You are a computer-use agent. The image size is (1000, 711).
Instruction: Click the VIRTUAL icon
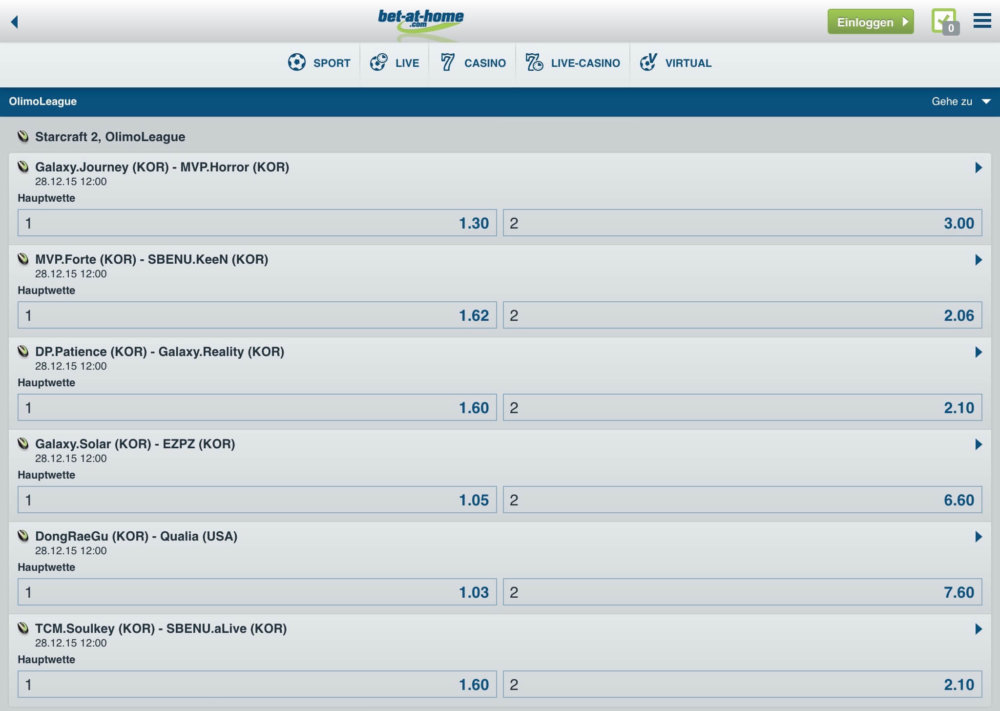tap(648, 62)
